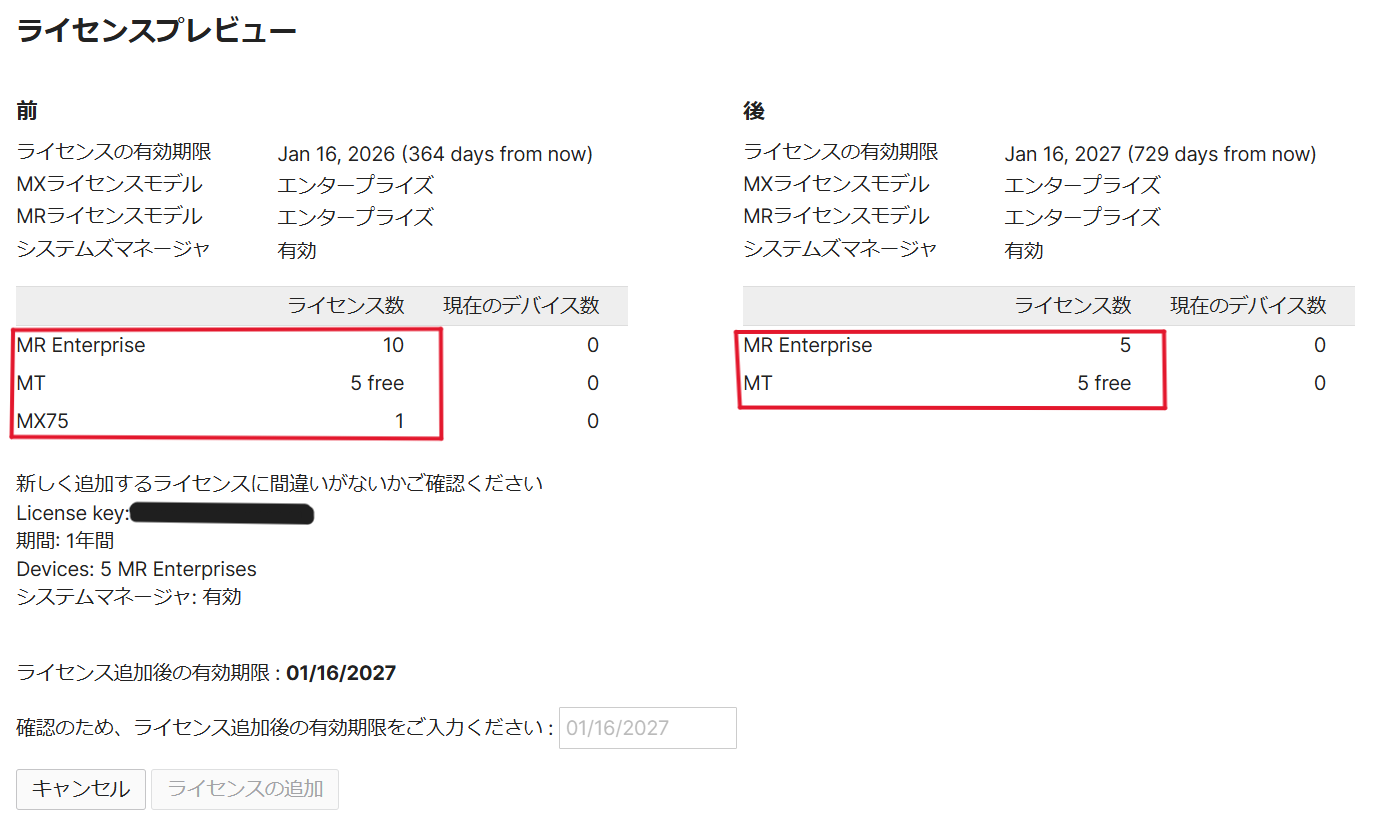This screenshot has height=818, width=1388.
Task: Click the ライセンスの追加 button
Action: (x=244, y=789)
